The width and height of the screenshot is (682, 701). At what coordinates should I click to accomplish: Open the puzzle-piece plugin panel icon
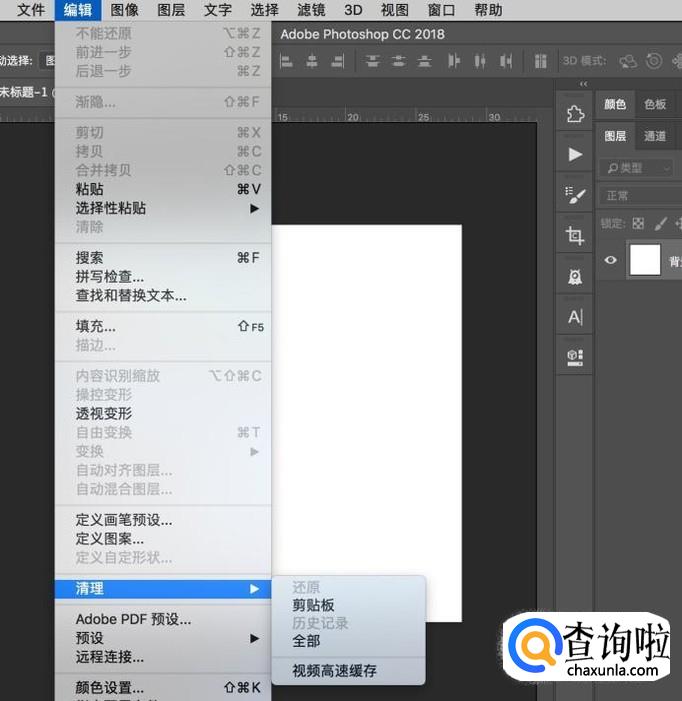click(x=575, y=114)
